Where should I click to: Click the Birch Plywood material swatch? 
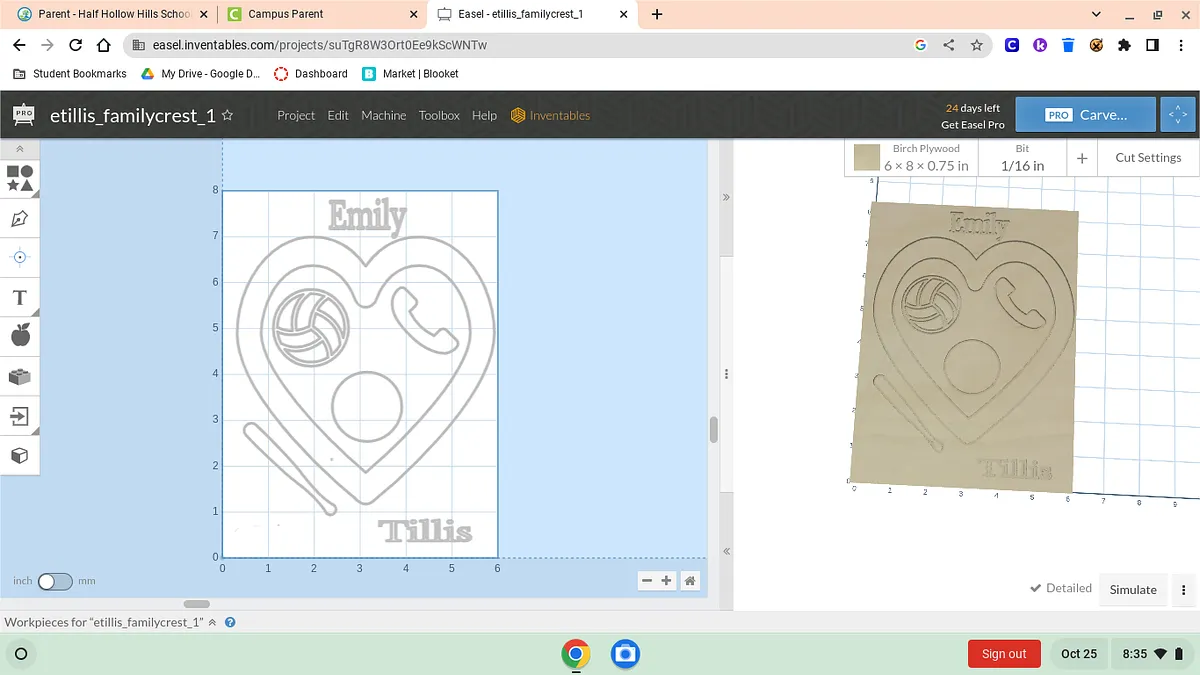coord(867,158)
